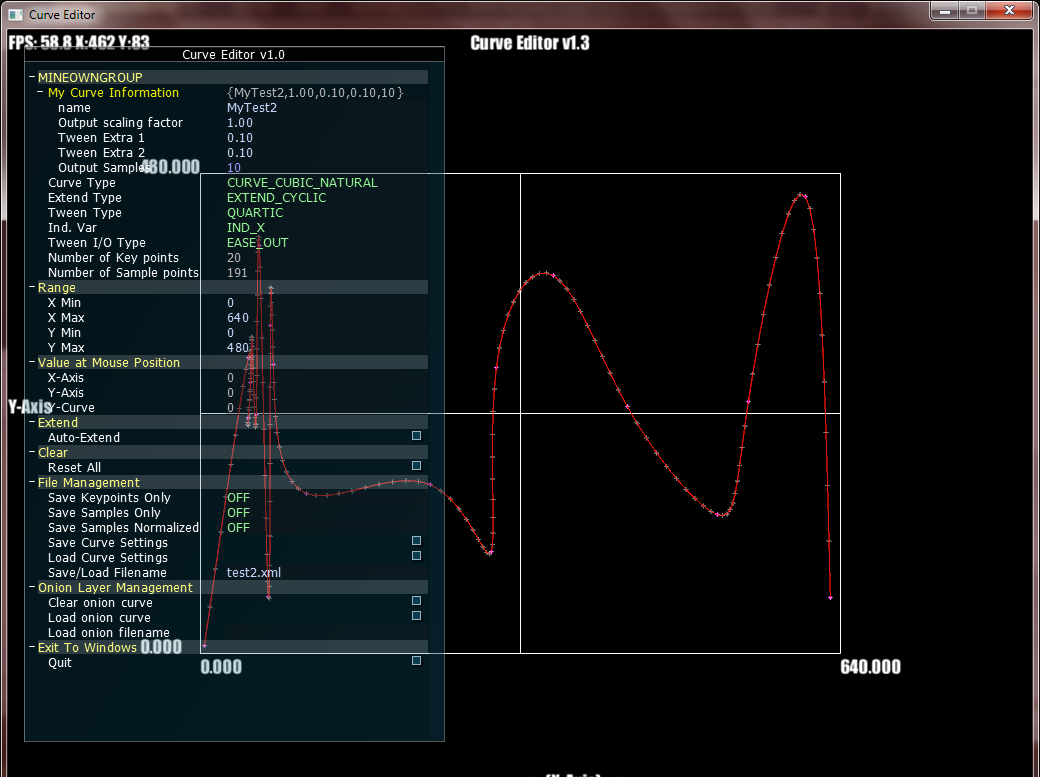Image resolution: width=1040 pixels, height=777 pixels.
Task: Collapse the Range section
Action: 31,287
